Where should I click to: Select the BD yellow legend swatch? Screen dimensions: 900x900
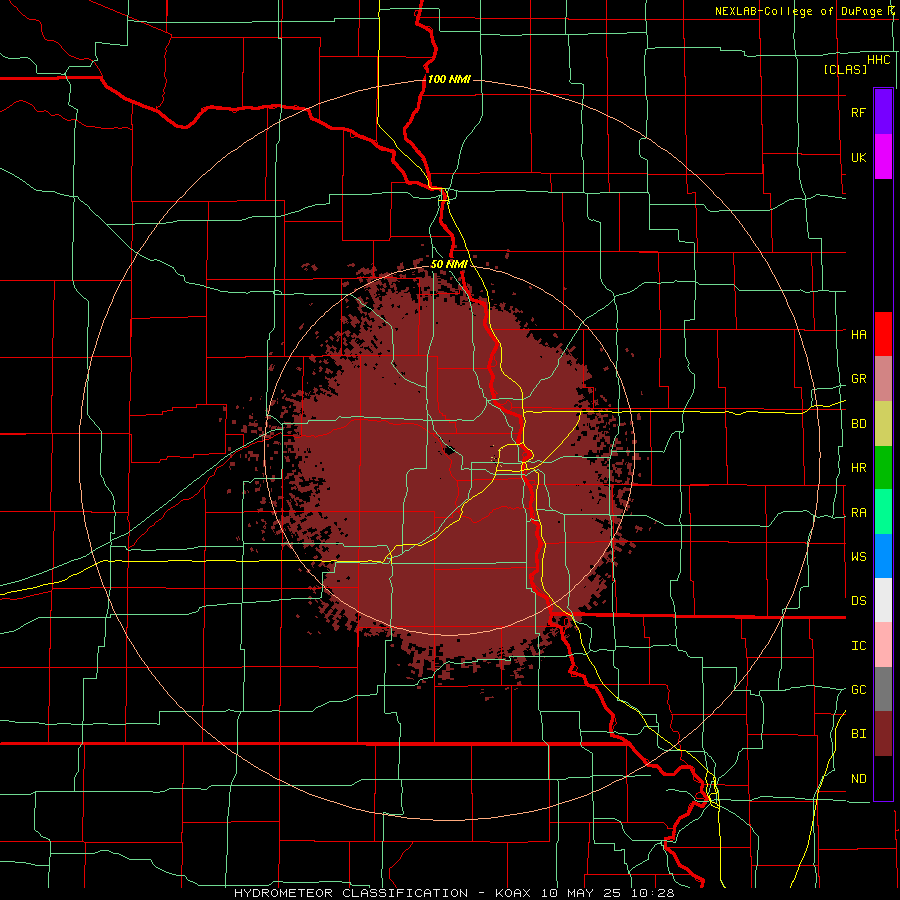click(x=883, y=423)
